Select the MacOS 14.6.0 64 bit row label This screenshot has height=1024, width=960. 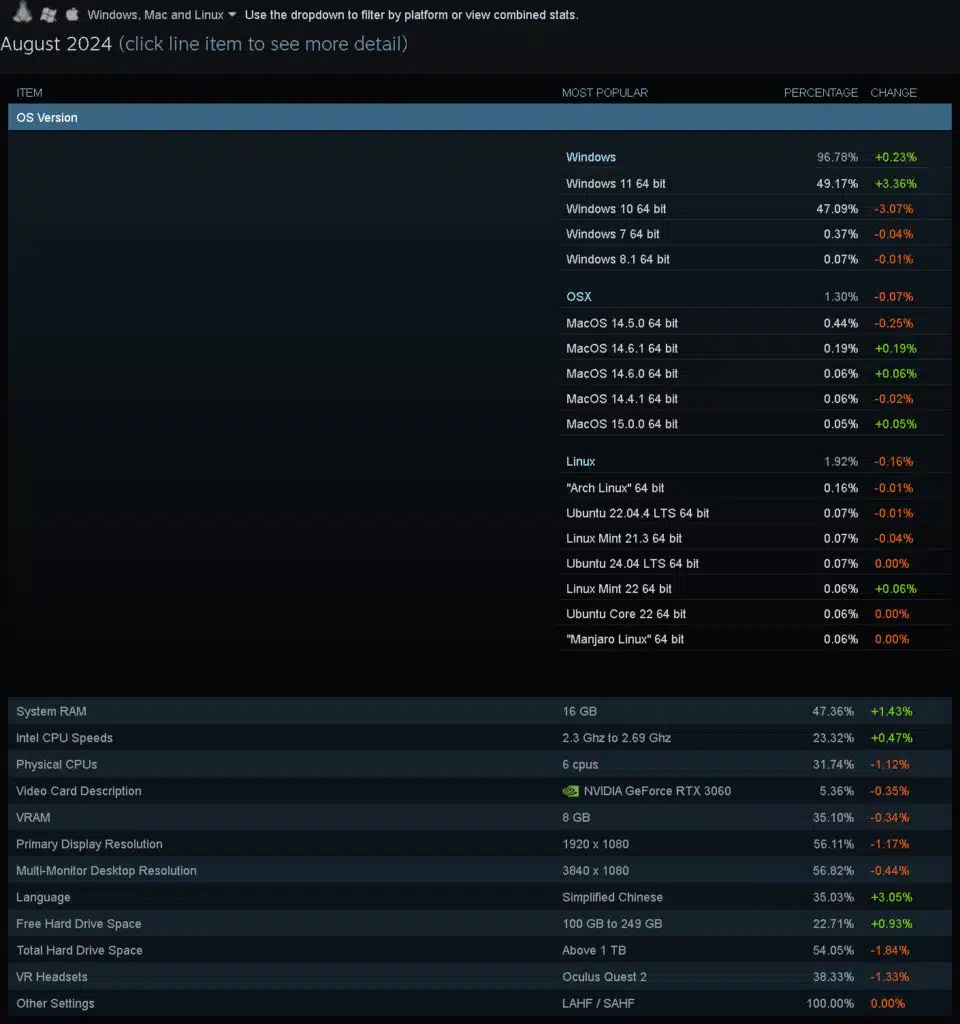[x=622, y=374]
